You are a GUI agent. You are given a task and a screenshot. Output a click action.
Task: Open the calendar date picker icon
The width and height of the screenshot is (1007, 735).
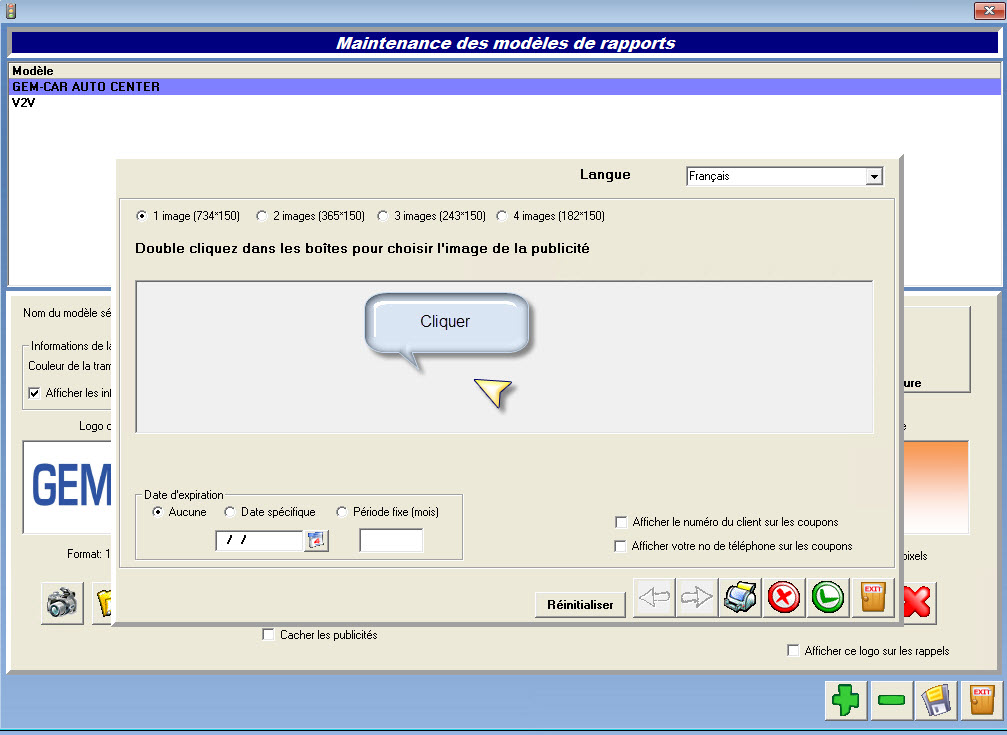click(x=316, y=540)
